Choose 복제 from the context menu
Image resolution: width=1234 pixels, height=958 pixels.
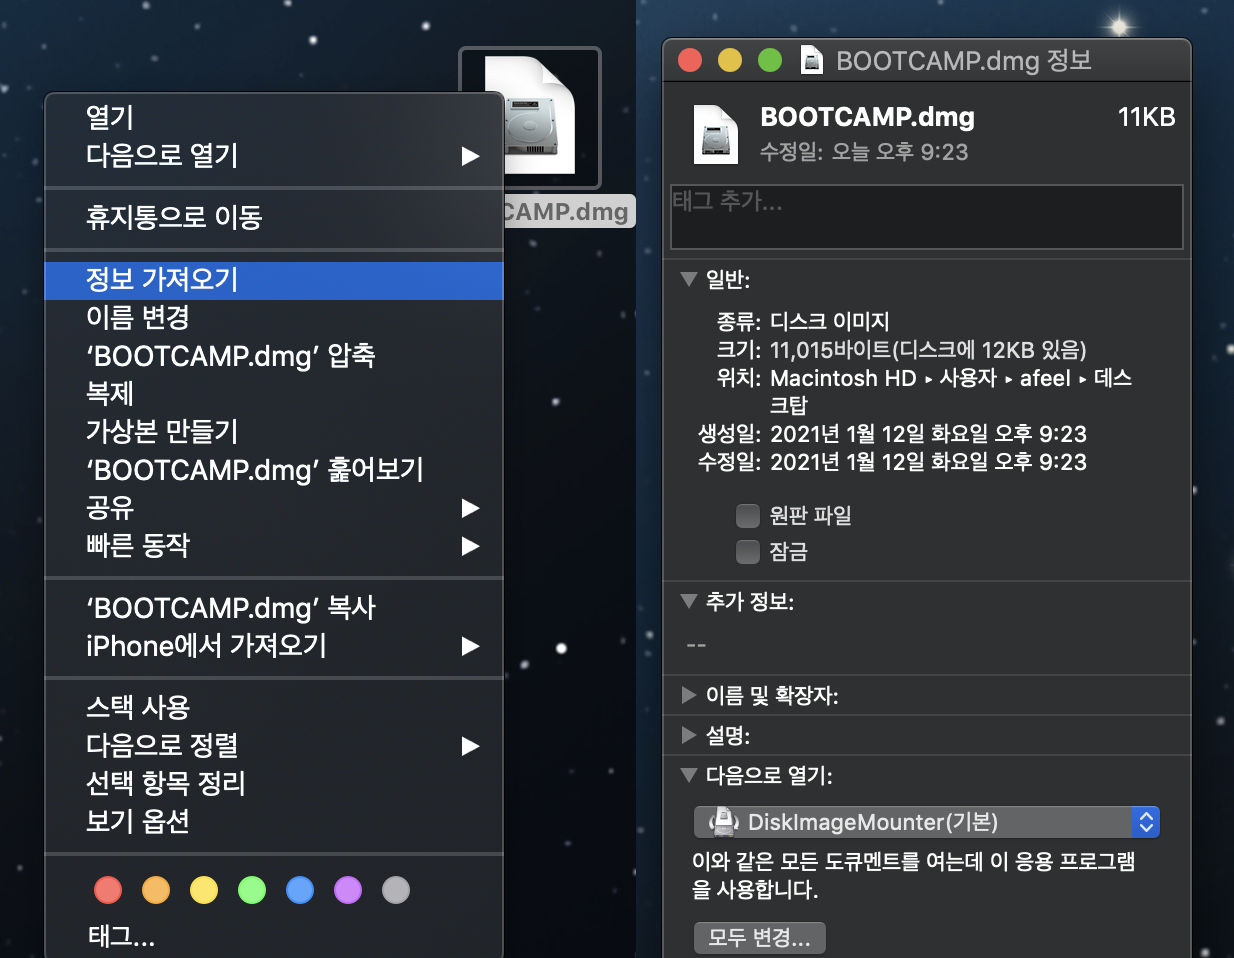[274, 393]
